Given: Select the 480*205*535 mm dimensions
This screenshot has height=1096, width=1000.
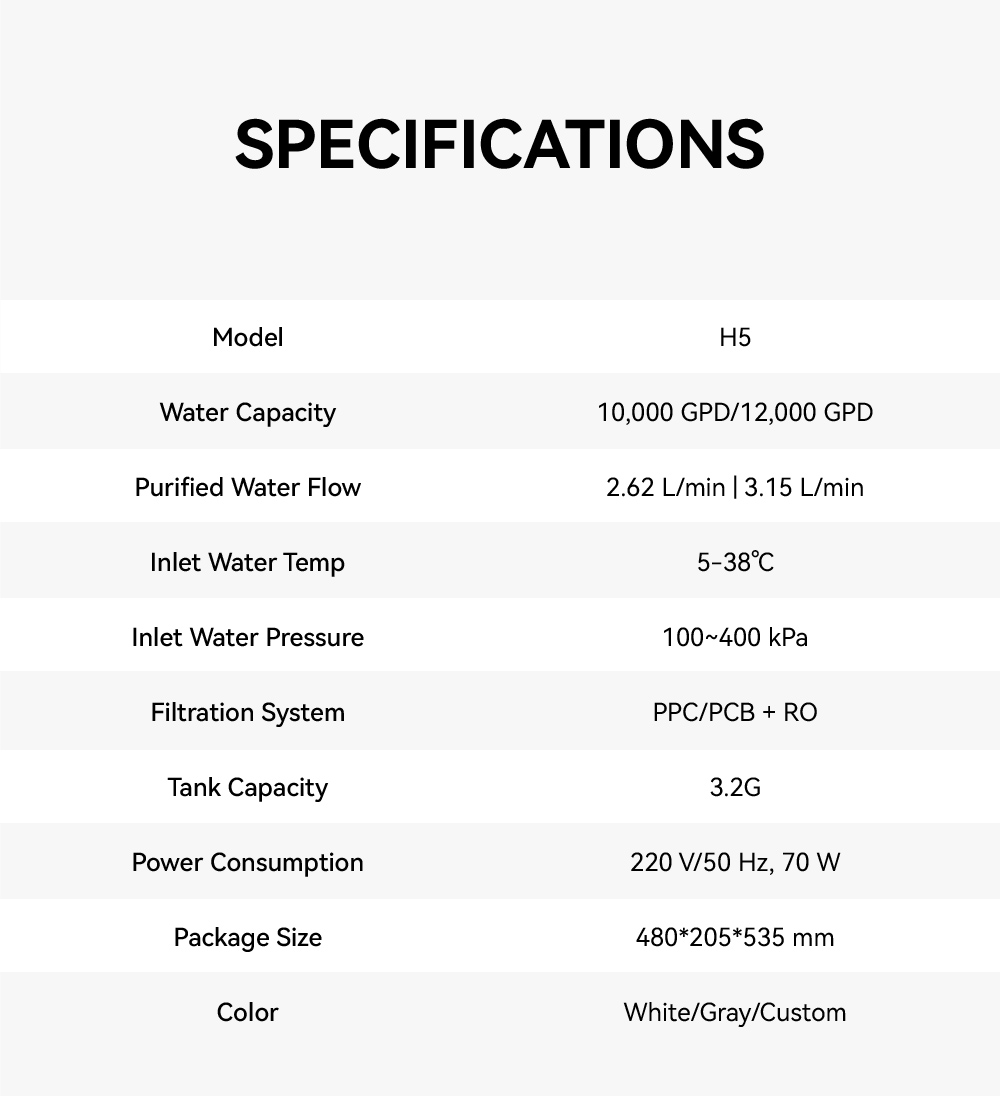Looking at the screenshot, I should [x=735, y=937].
